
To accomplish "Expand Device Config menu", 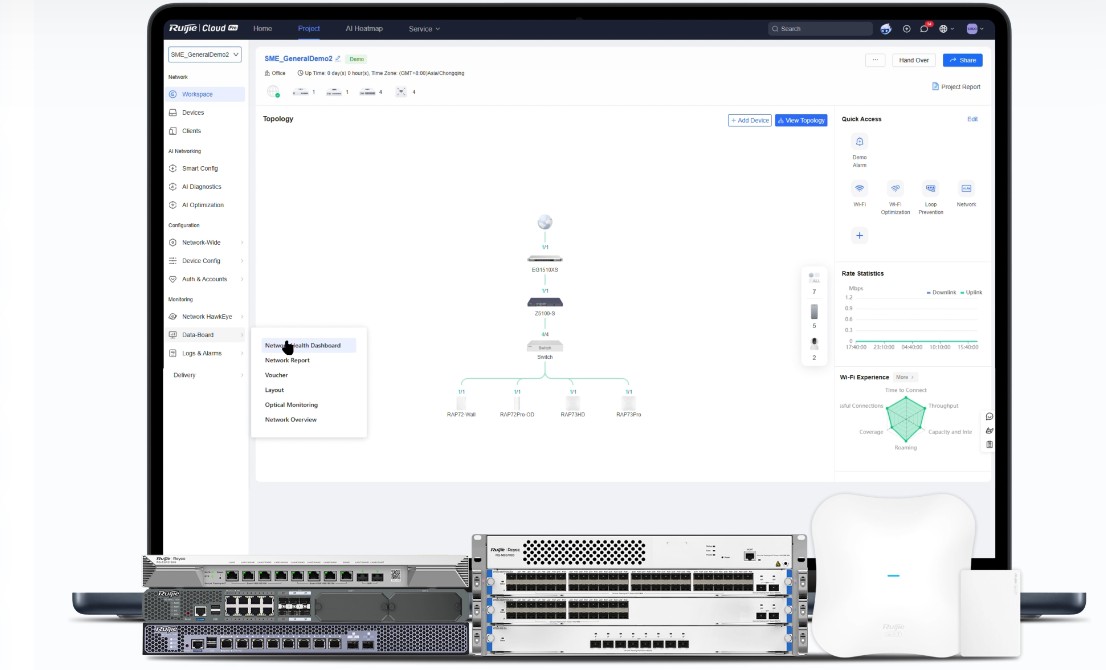I will (x=205, y=261).
